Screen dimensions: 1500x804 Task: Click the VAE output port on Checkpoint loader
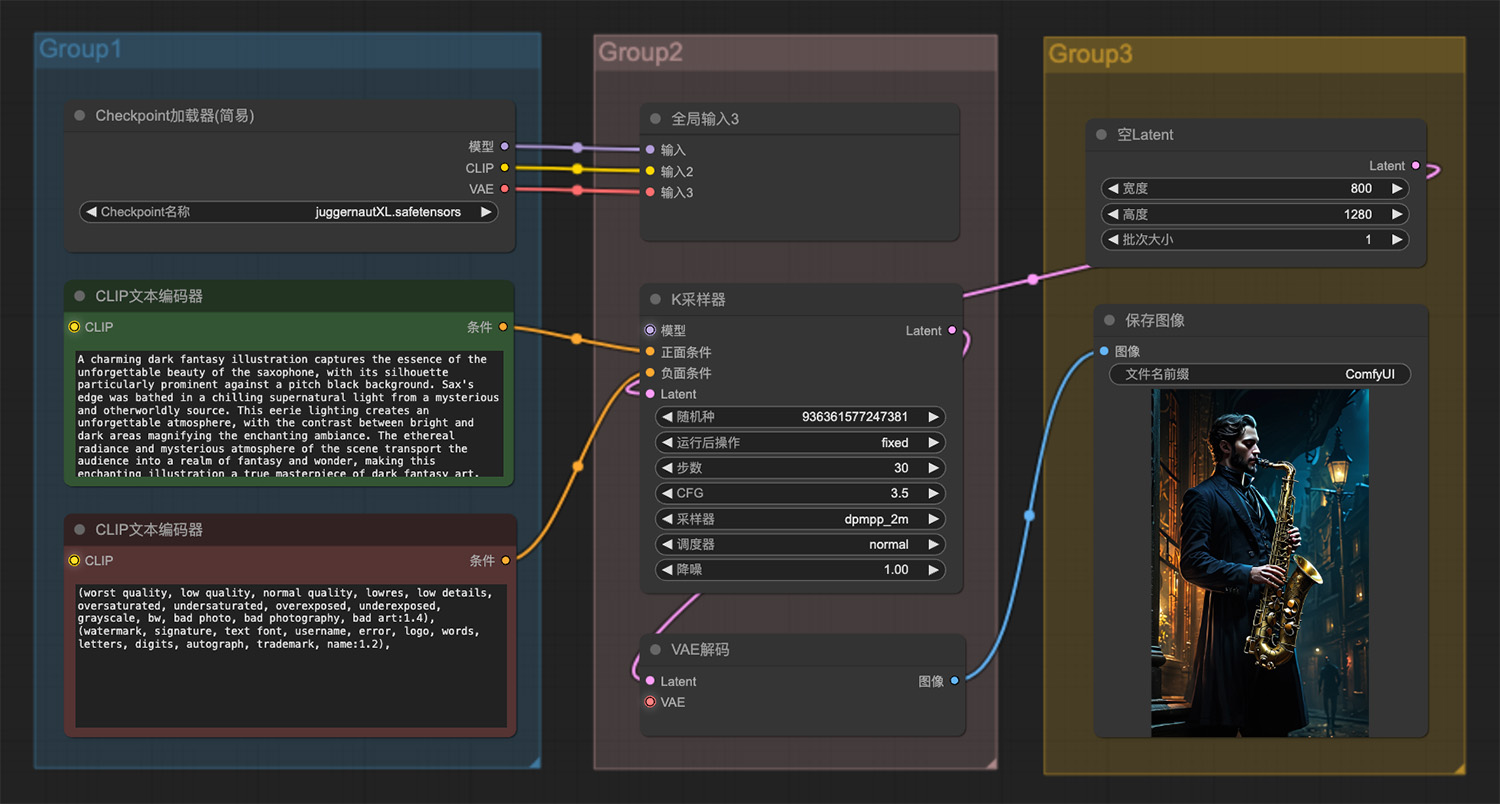coord(504,189)
